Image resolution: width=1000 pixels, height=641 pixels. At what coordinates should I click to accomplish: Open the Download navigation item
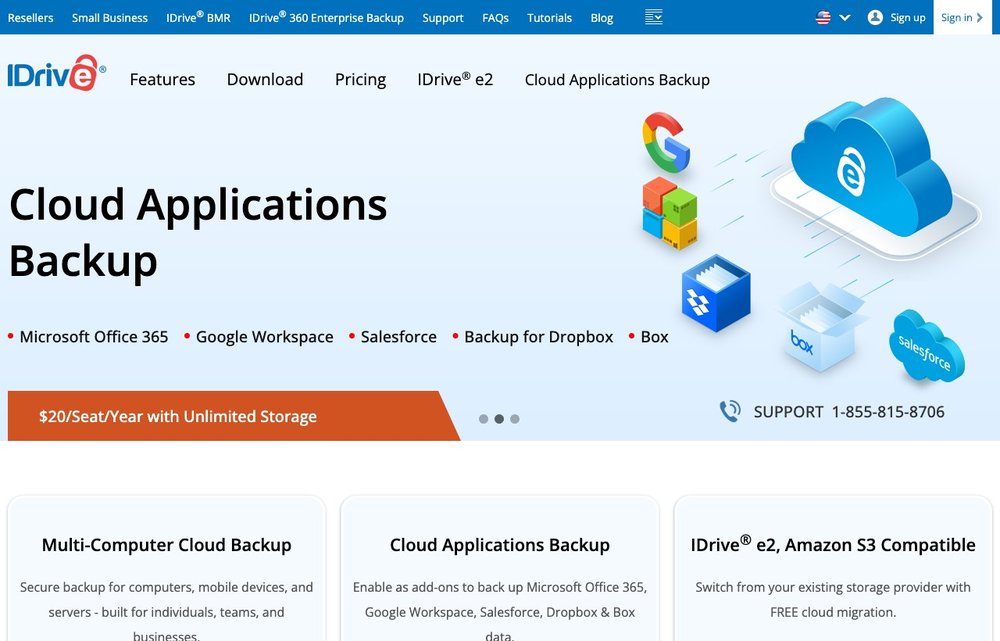(x=265, y=80)
